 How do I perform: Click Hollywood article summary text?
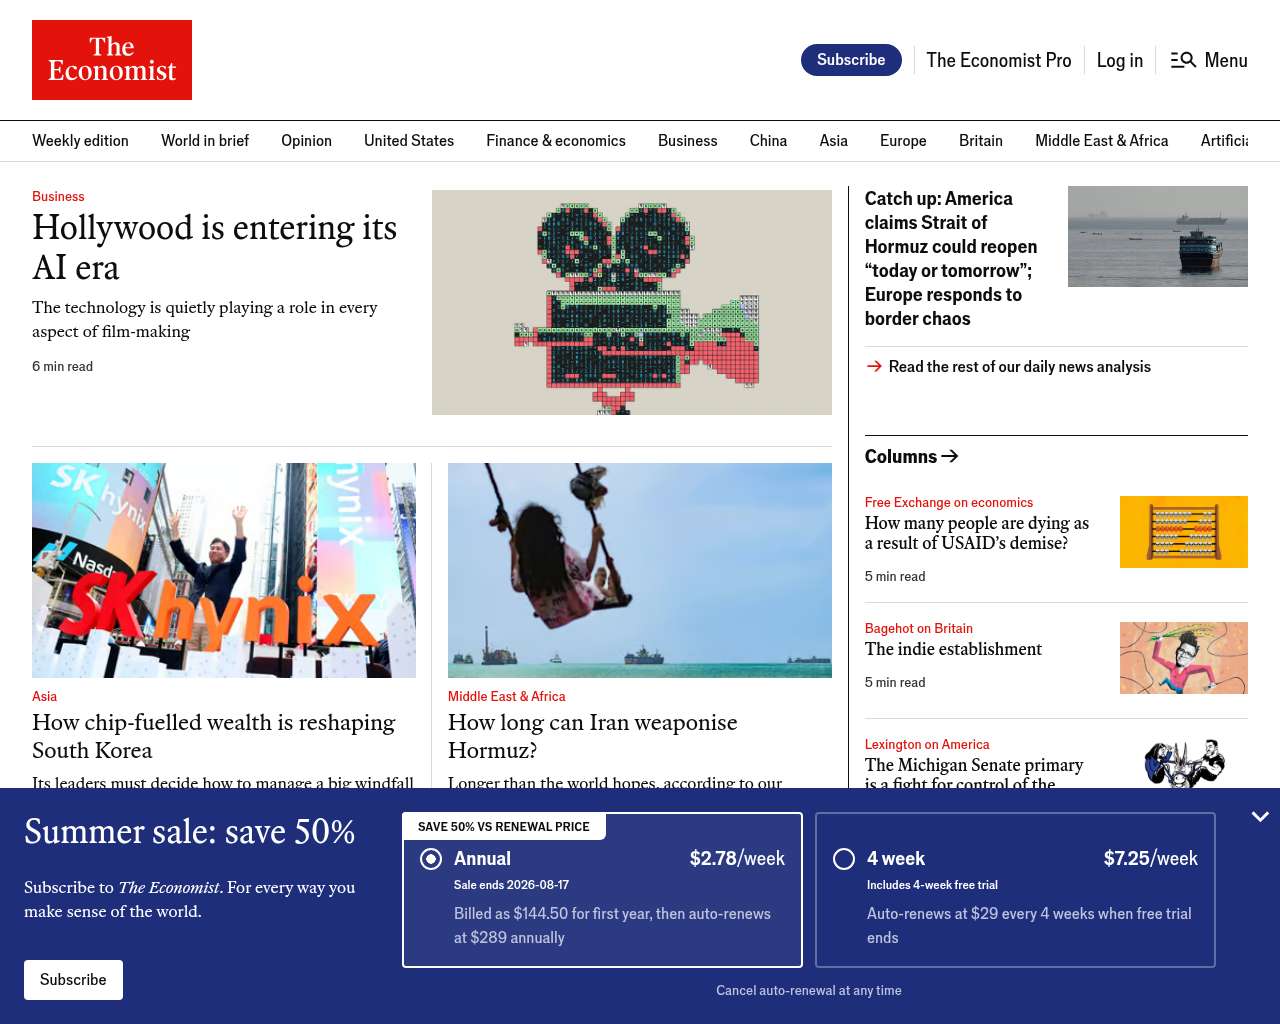pyautogui.click(x=205, y=319)
